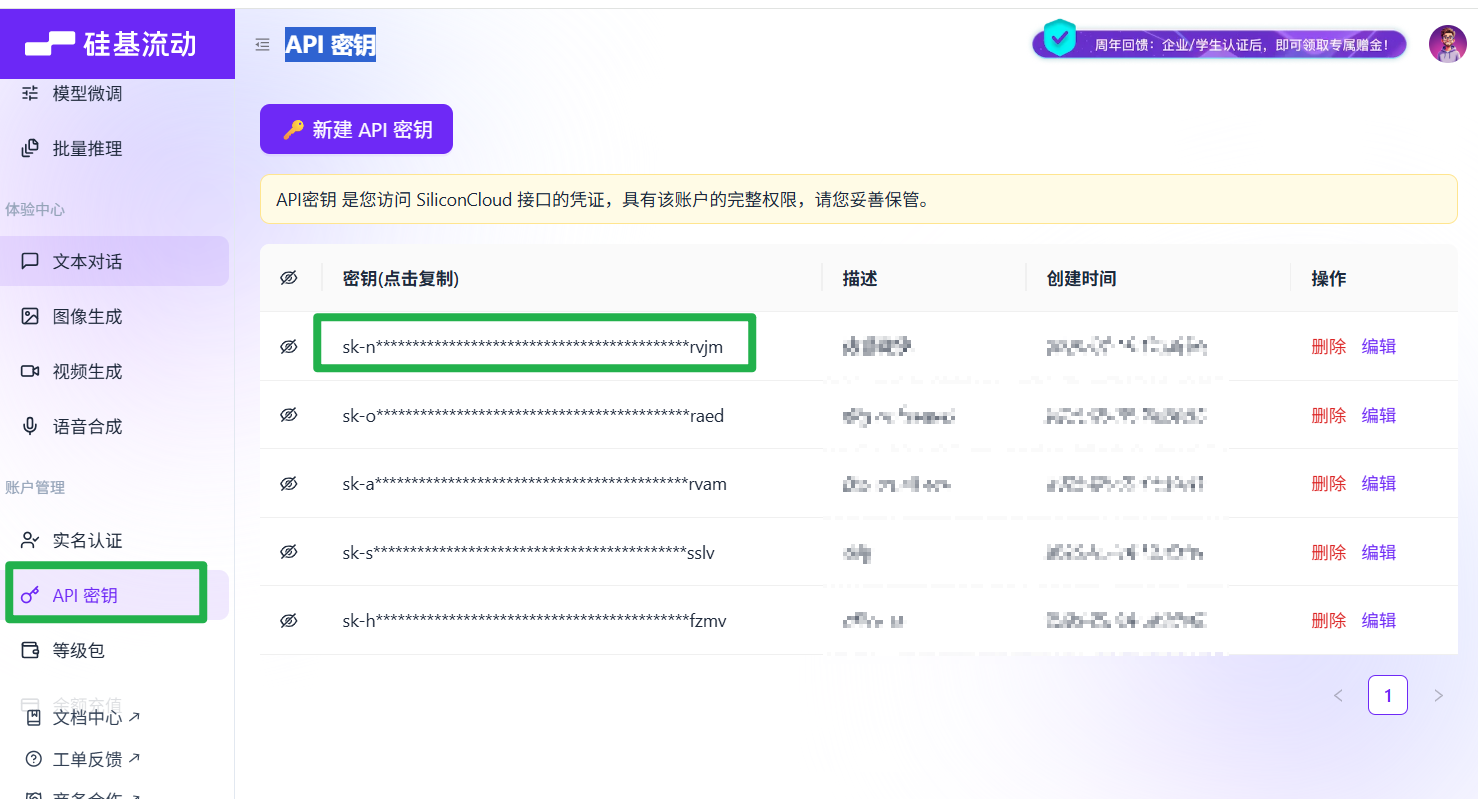Copy the key sk-n…rvjm

click(532, 347)
